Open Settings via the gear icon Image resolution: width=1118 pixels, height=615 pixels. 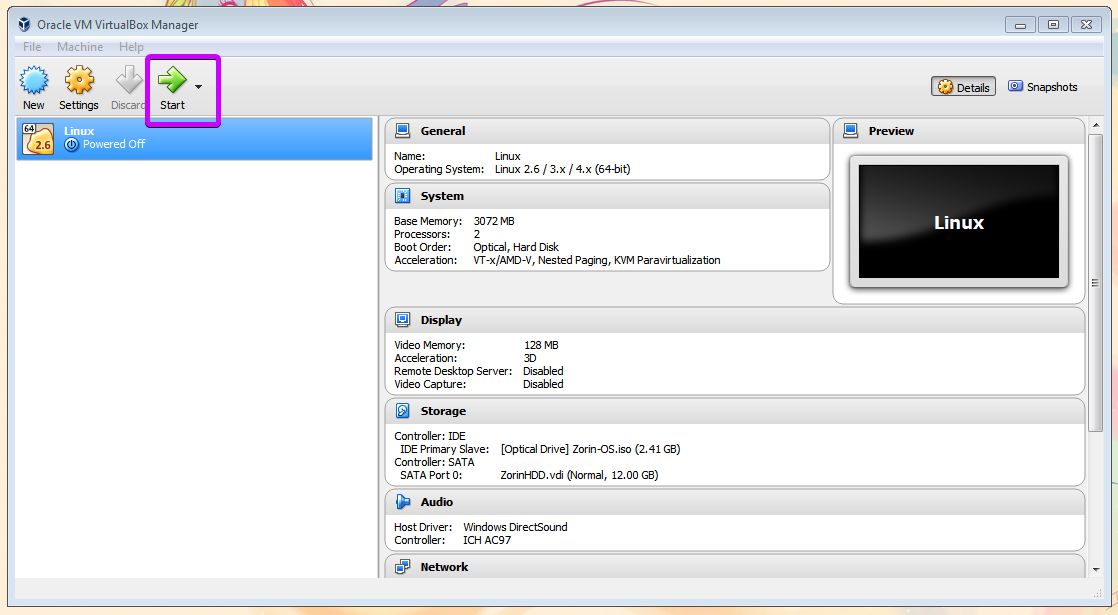pos(79,80)
